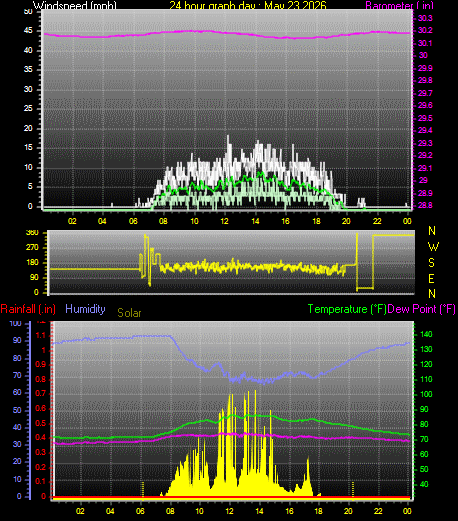Click "20" on the blue humidity axis
Image resolution: width=458 pixels, height=521 pixels.
pyautogui.click(x=17, y=461)
